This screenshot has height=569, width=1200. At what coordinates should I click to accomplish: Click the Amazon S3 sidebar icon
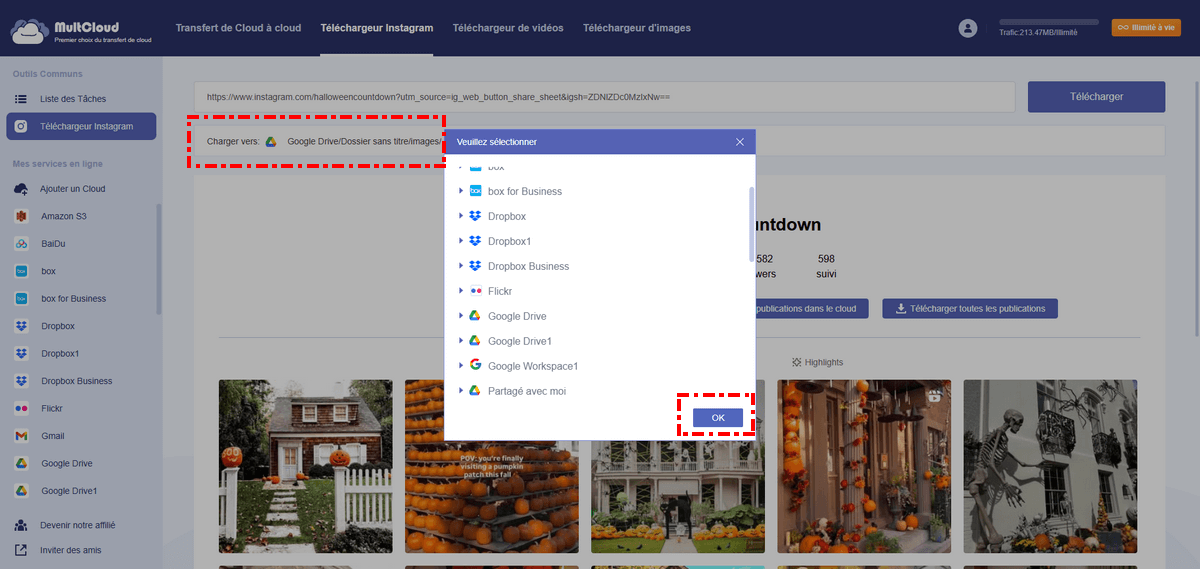click(21, 216)
